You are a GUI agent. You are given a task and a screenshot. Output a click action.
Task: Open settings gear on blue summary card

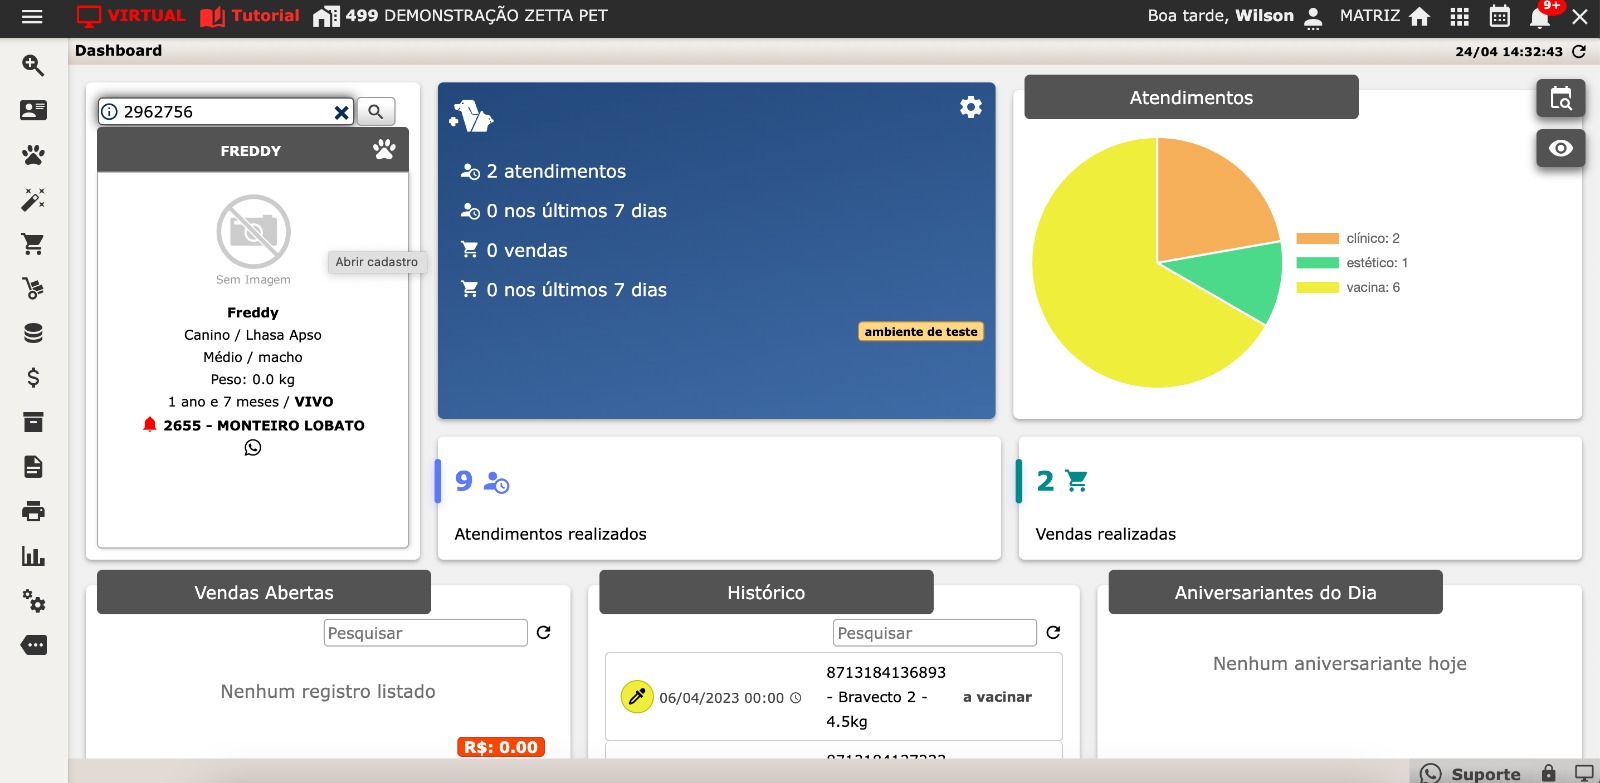(x=970, y=107)
